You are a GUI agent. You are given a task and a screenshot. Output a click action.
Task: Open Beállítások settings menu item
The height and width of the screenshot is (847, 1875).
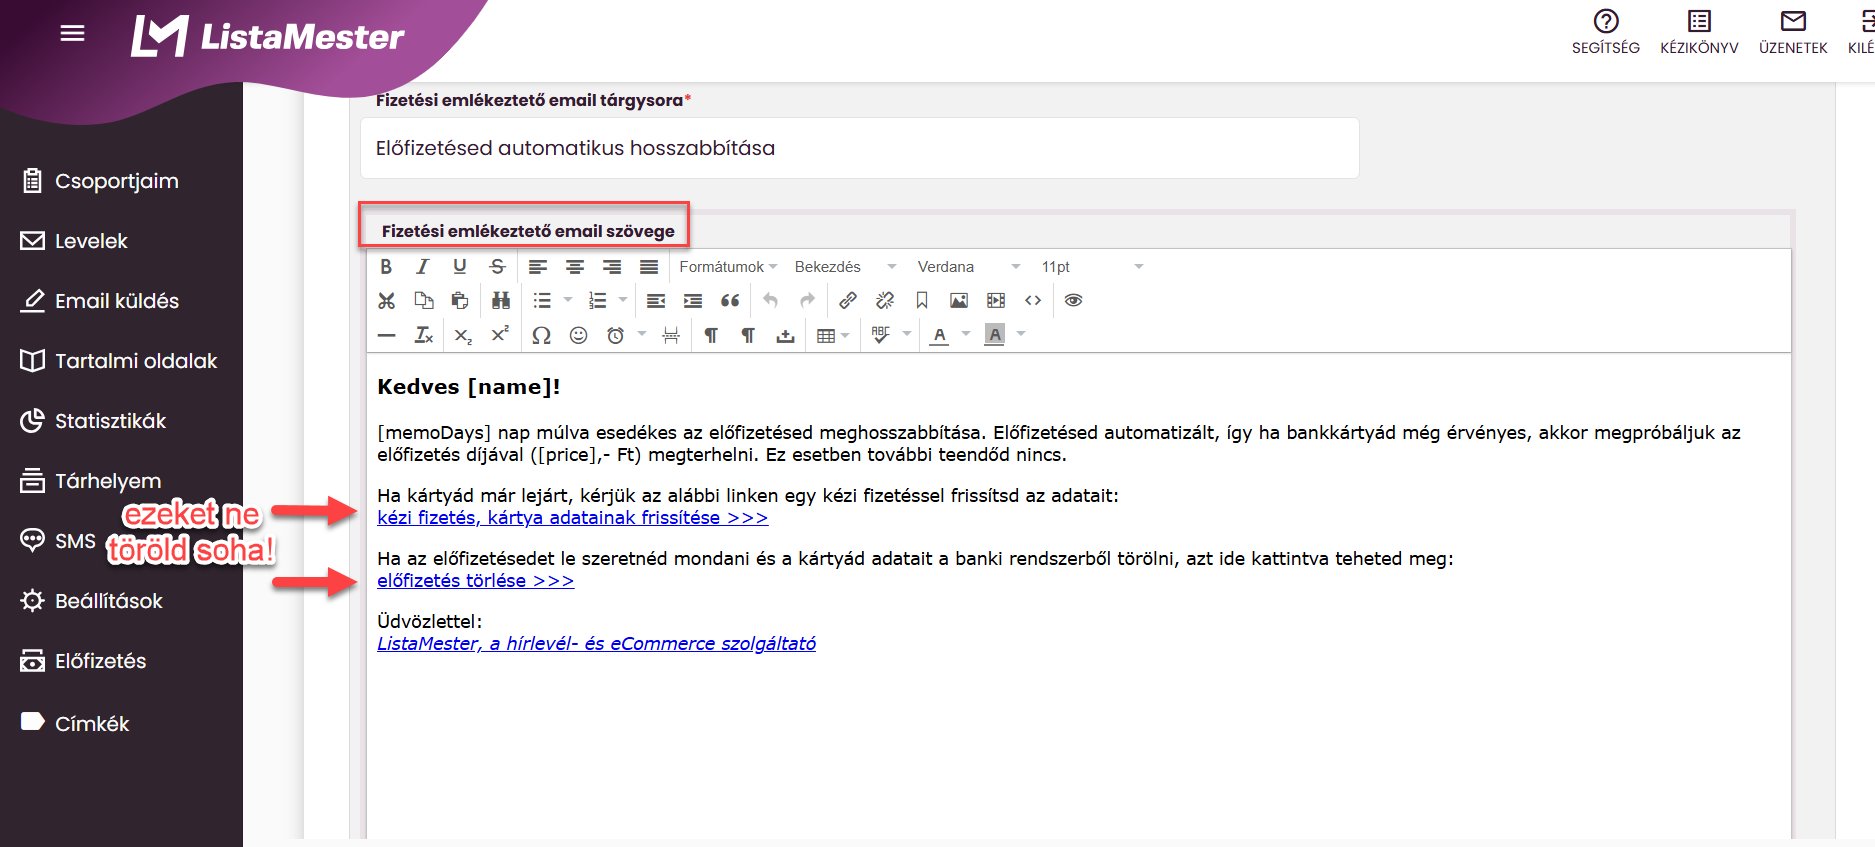[92, 601]
